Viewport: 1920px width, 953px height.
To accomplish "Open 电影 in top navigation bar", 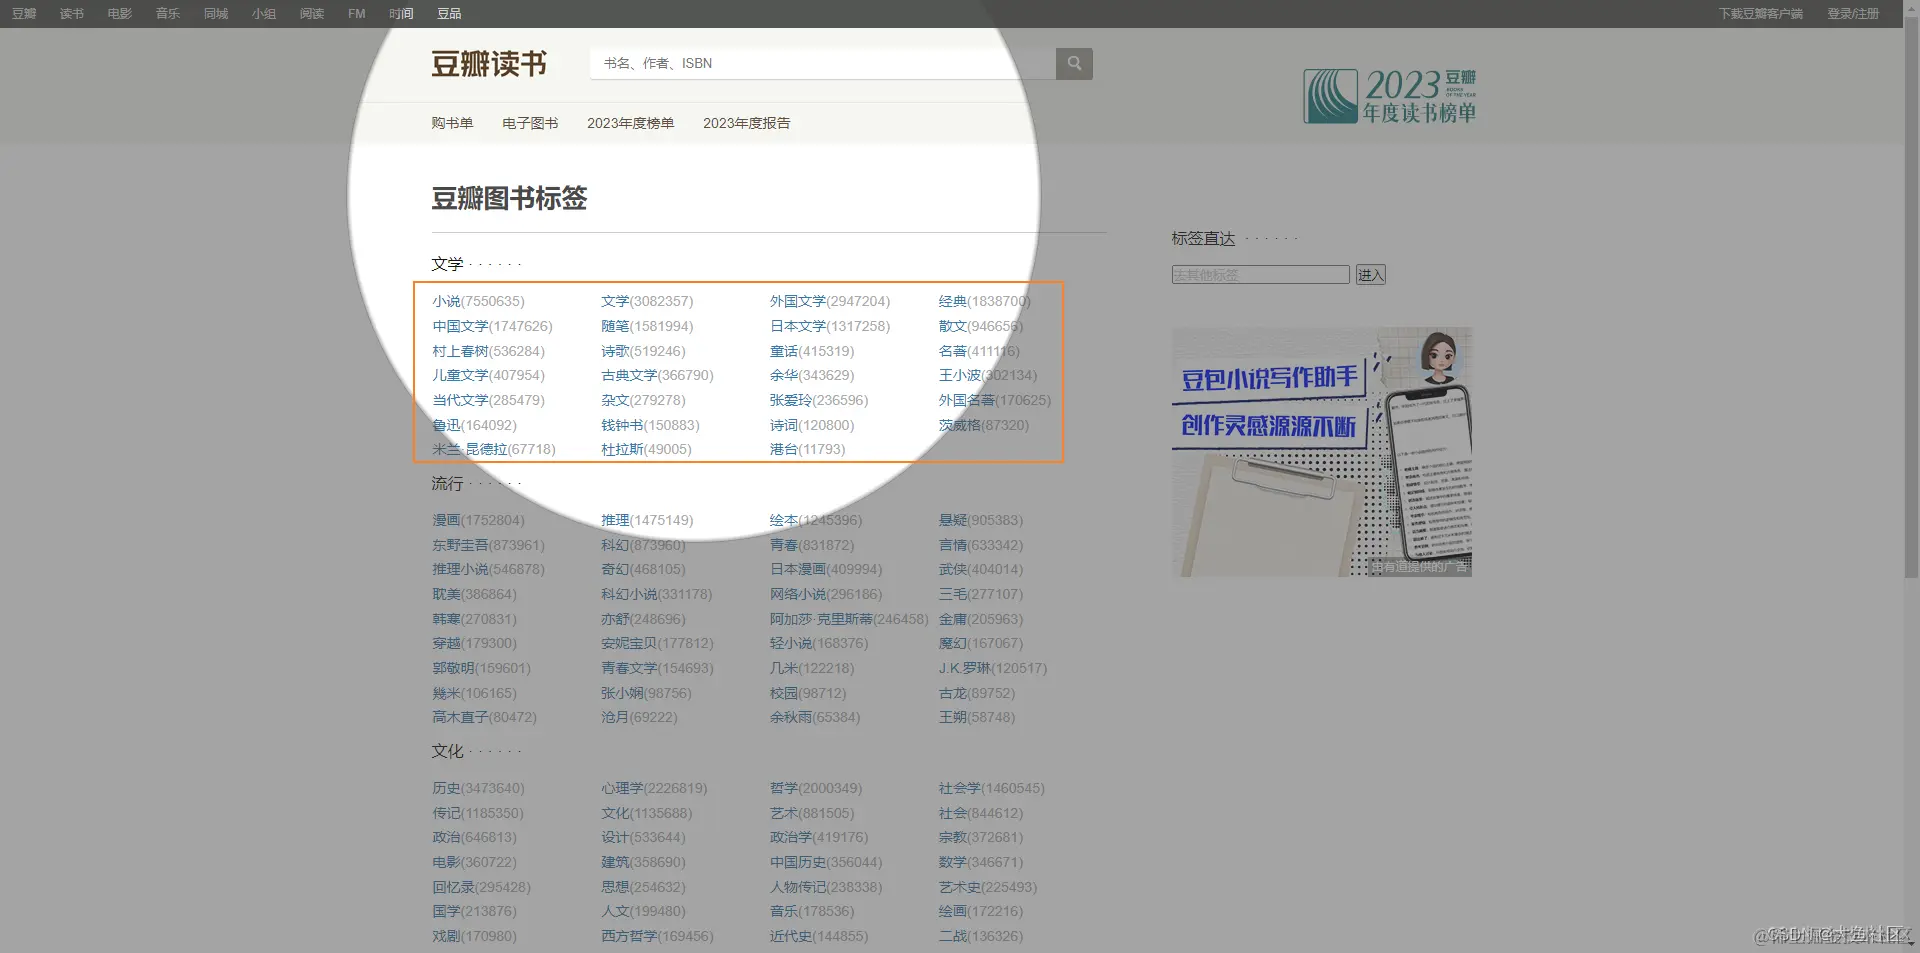I will coord(120,14).
